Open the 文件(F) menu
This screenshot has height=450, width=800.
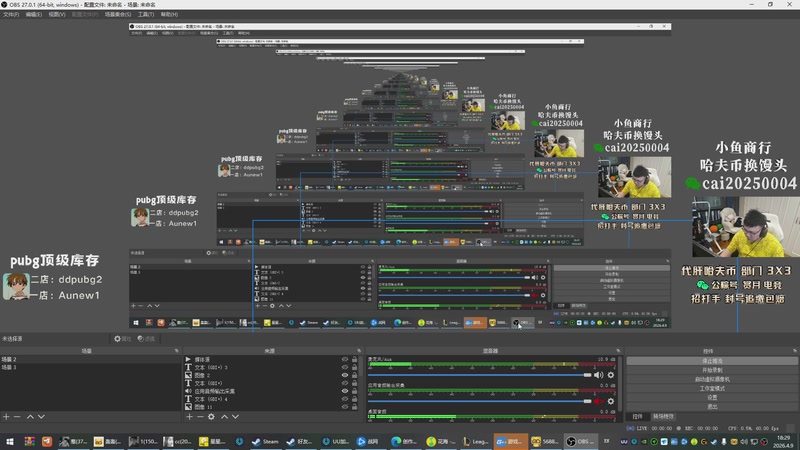pos(11,15)
